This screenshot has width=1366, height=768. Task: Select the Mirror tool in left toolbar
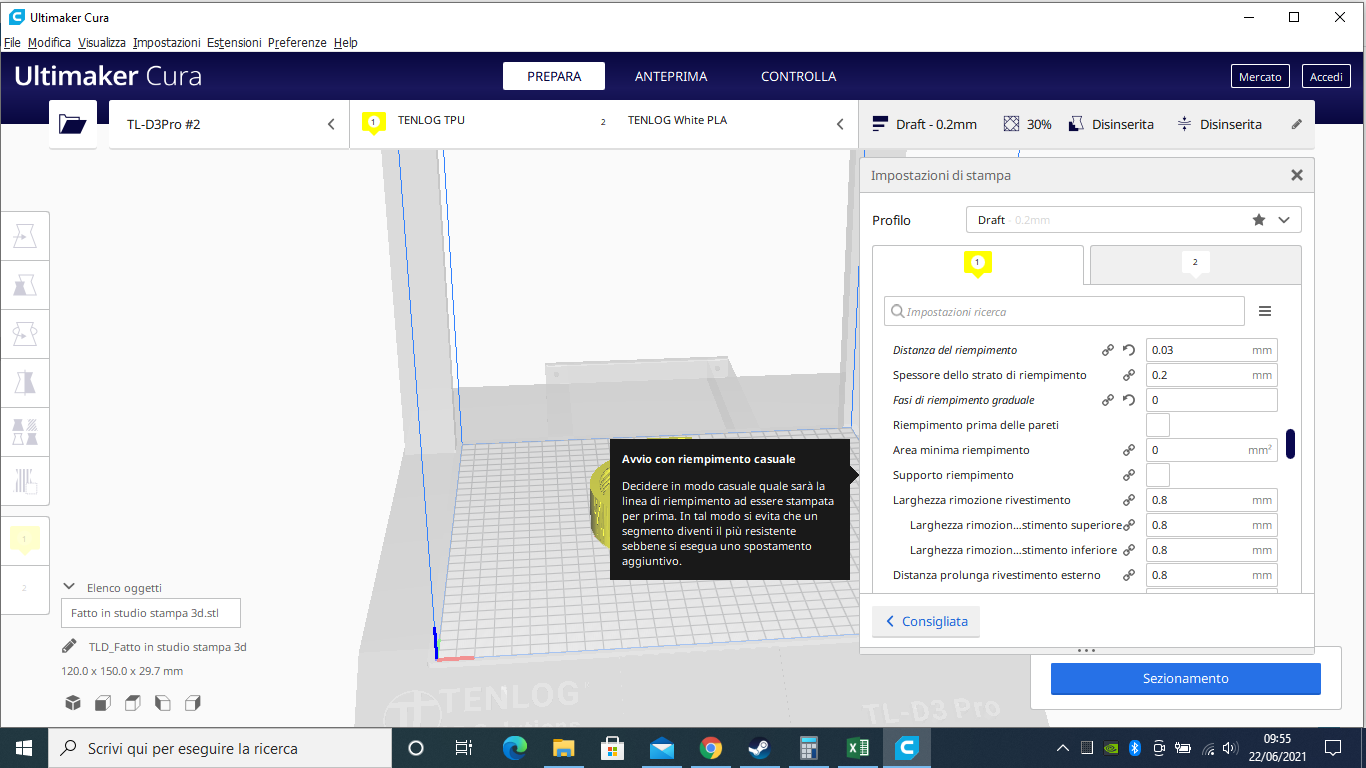25,383
